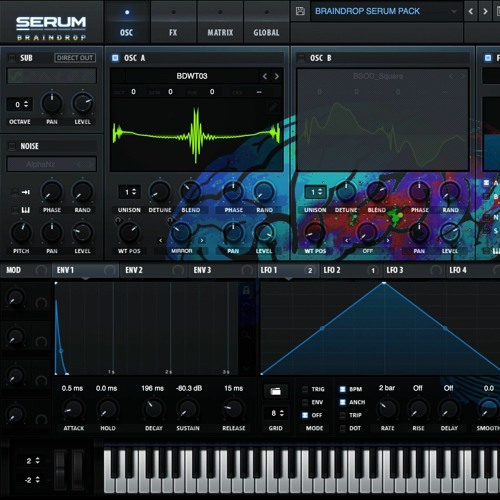Select the ENV 2 tab
Screen dimensions: 500x500
(153, 270)
